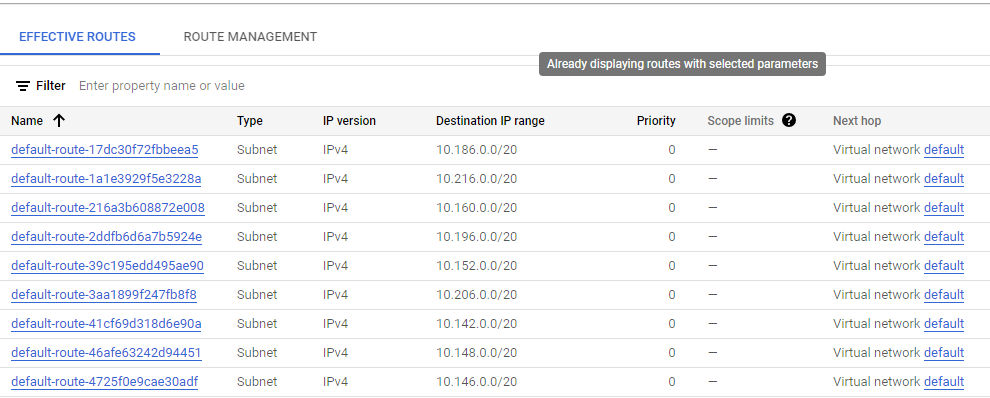Click the Filter list icon
The height and width of the screenshot is (398, 990).
[x=23, y=86]
